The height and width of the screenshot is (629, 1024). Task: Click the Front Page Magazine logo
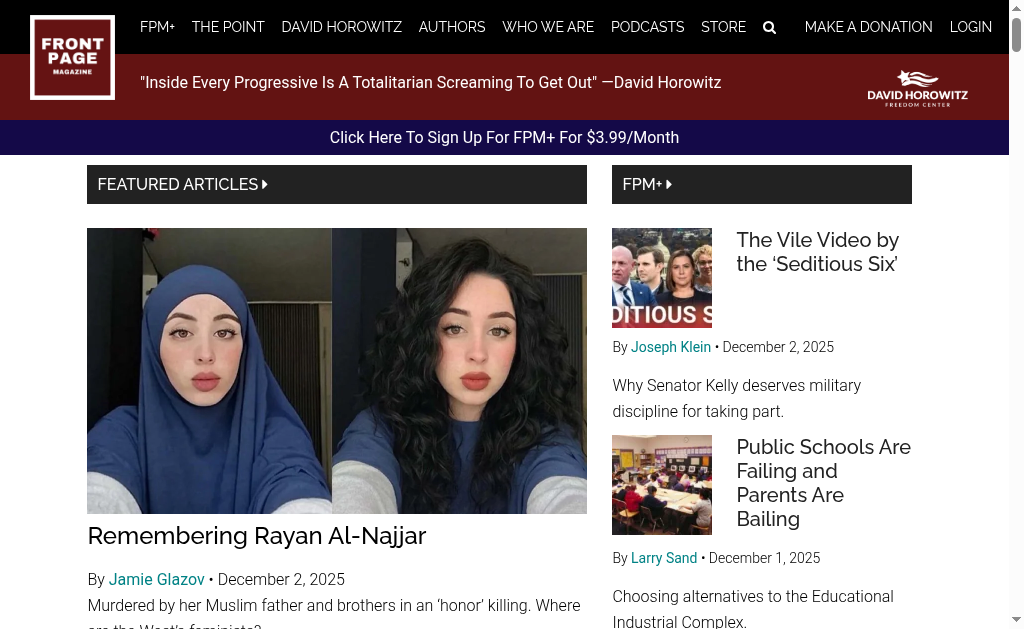pos(71,57)
